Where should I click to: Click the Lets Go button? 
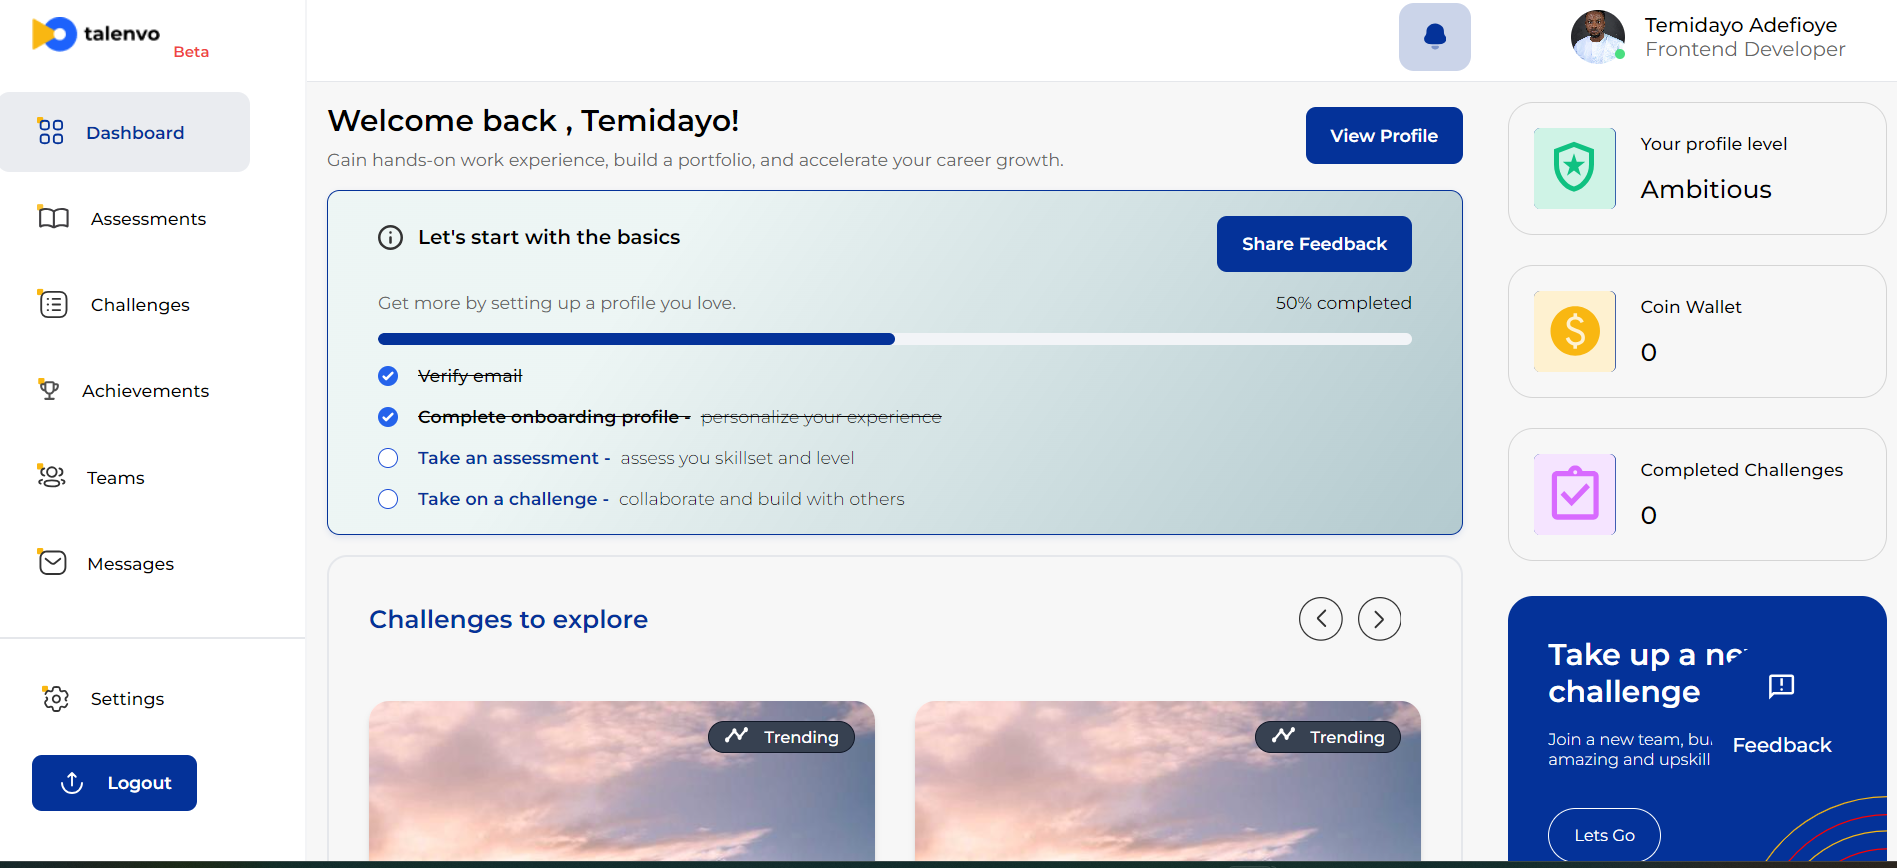1604,835
